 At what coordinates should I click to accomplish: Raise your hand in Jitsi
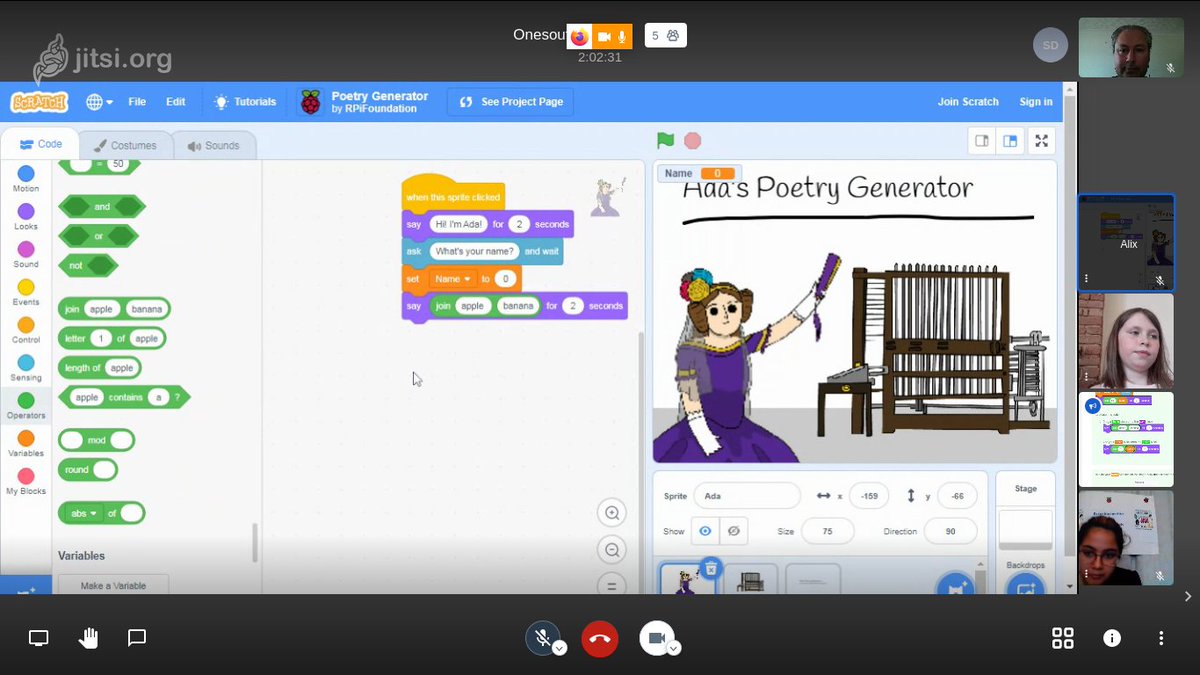point(88,638)
